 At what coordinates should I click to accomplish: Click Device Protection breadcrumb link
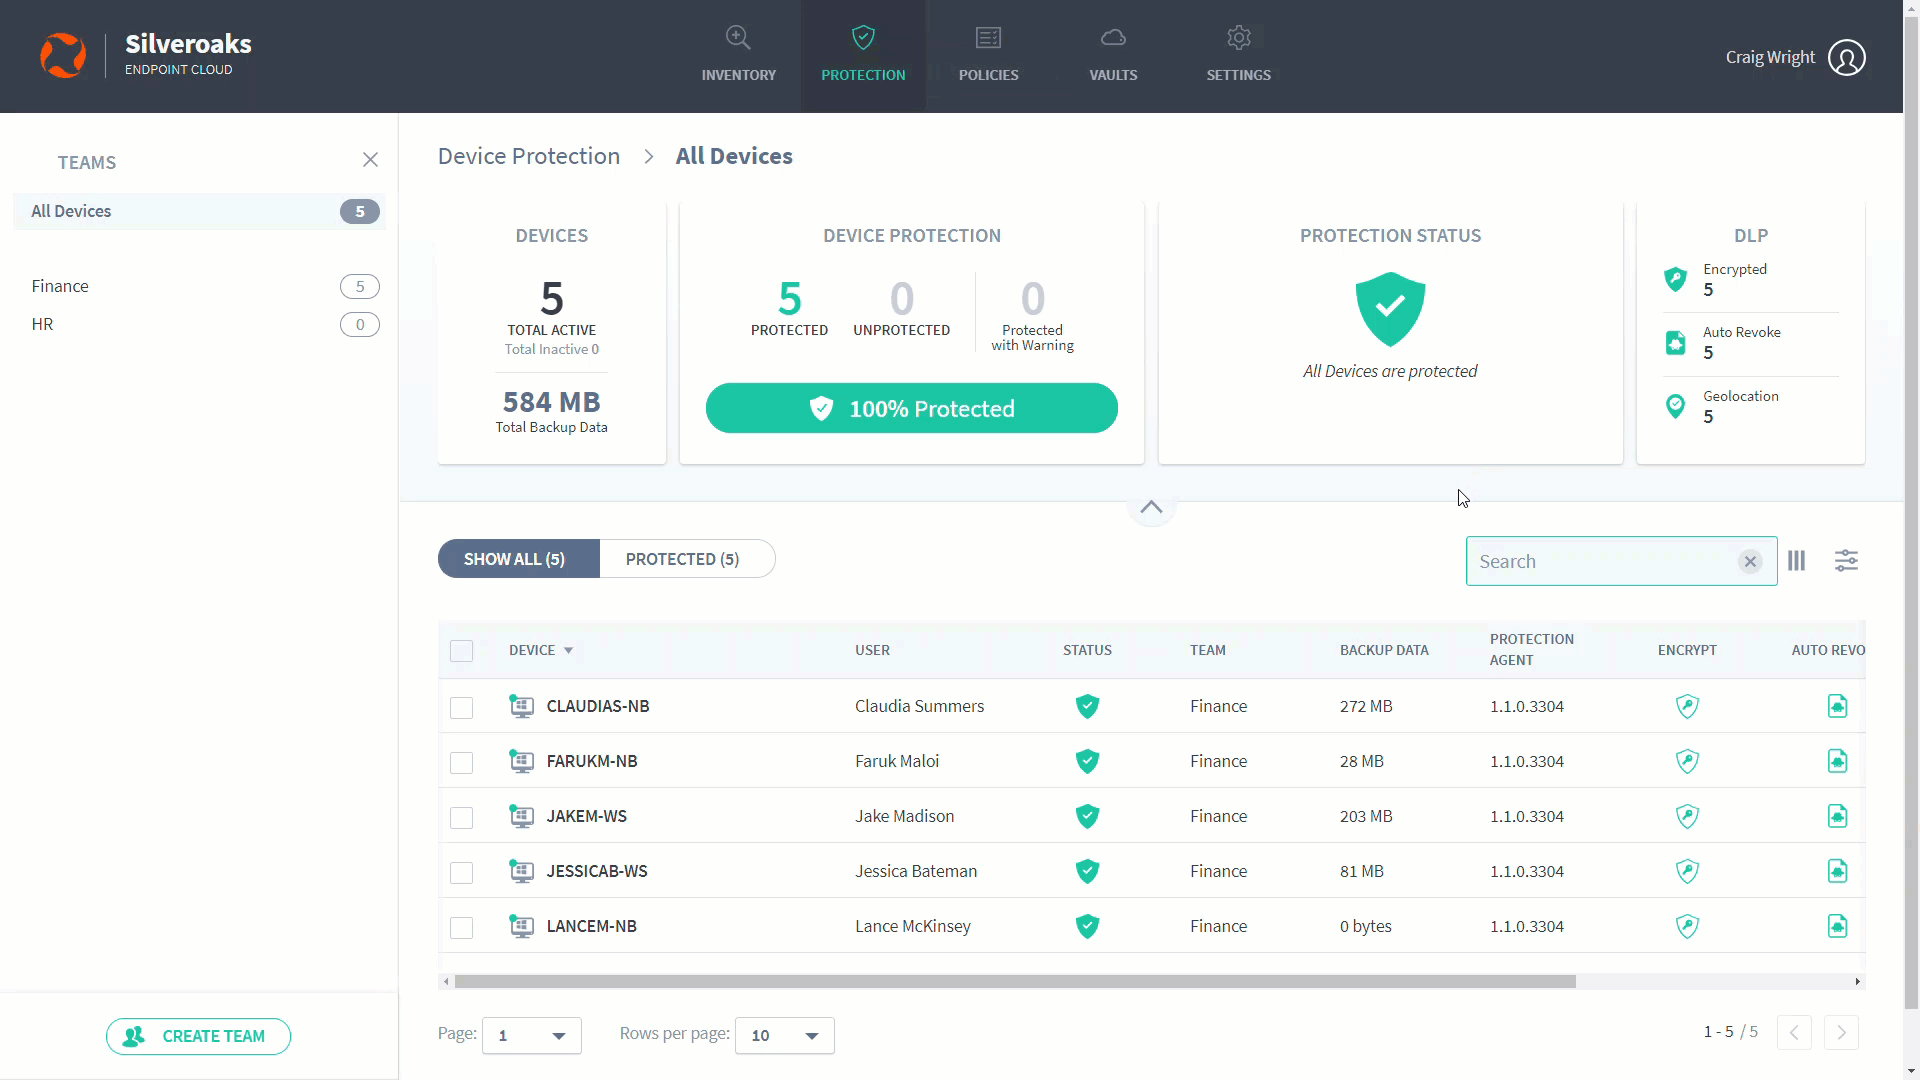point(529,156)
